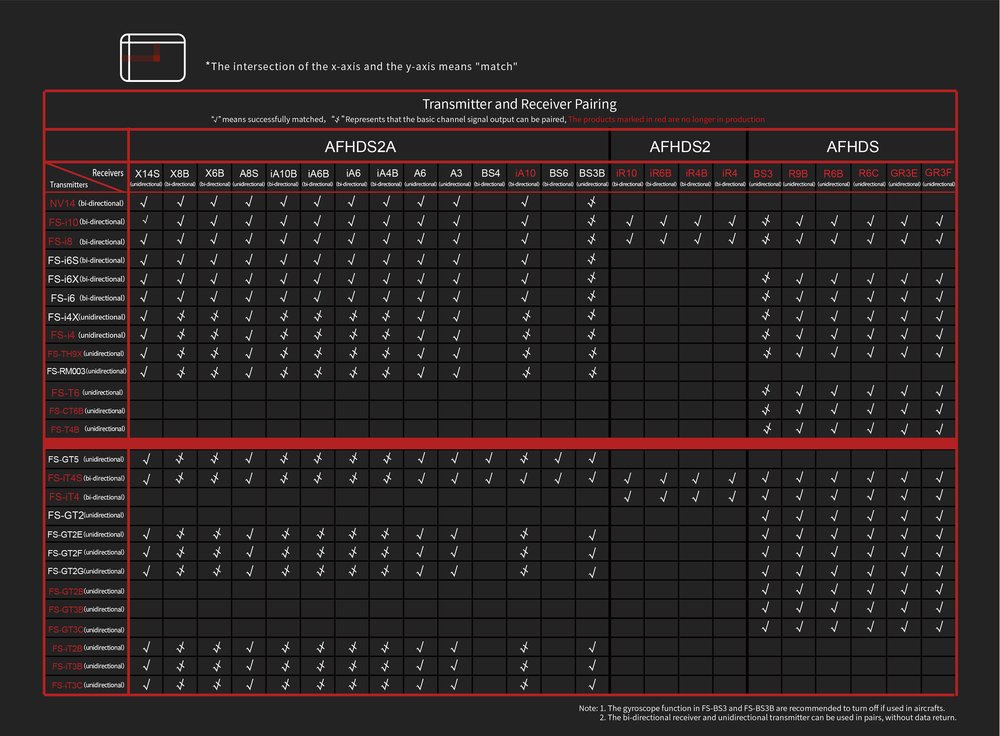
Task: Select the FS-TH9X transmitter row label
Action: 86,353
